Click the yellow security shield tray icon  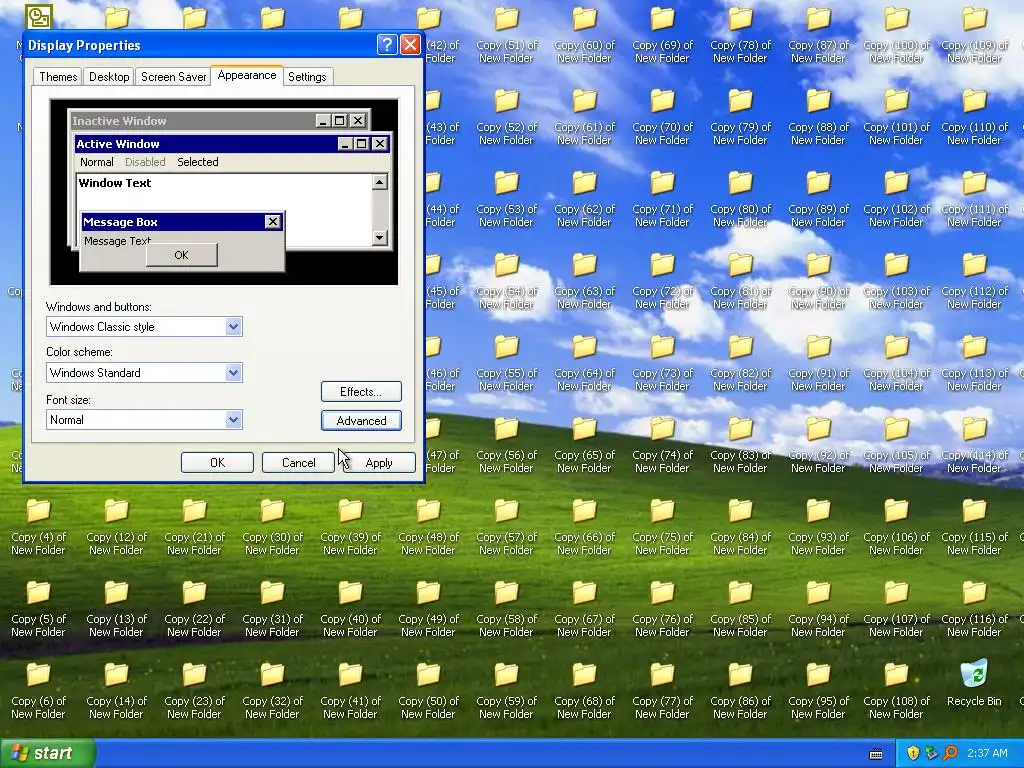(913, 754)
